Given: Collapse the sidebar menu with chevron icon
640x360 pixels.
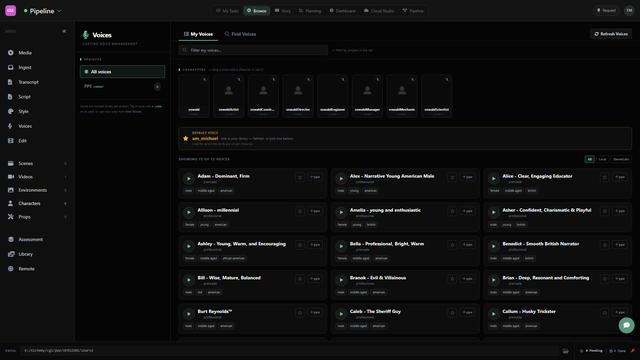Looking at the screenshot, I should pos(64,31).
